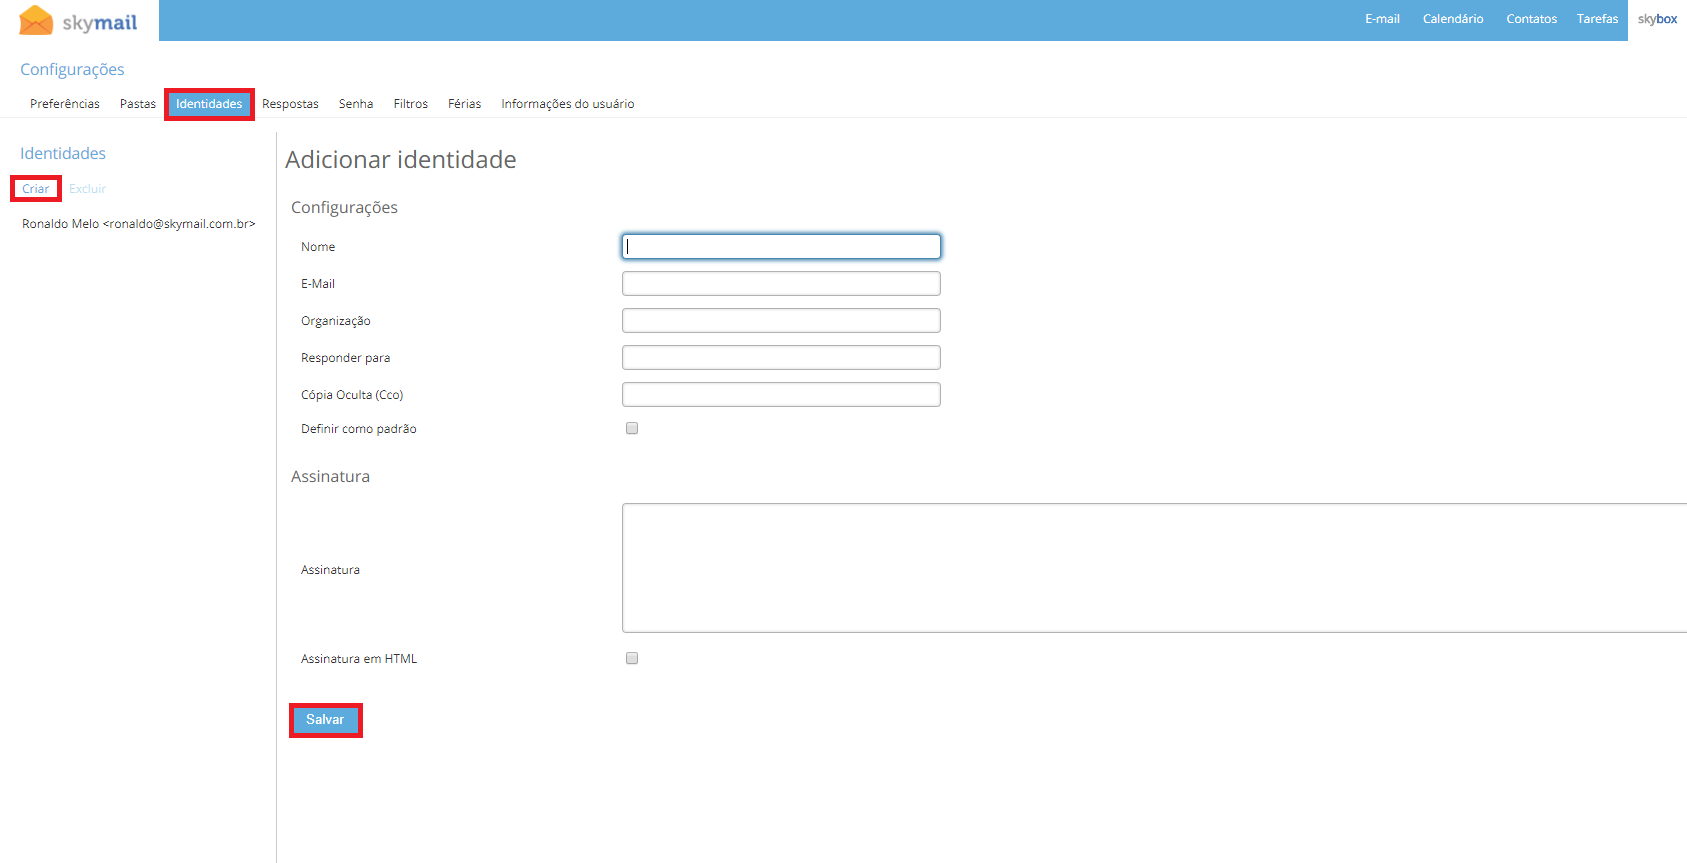Click Criar to add an identity
This screenshot has height=863, width=1687.
[x=36, y=189]
